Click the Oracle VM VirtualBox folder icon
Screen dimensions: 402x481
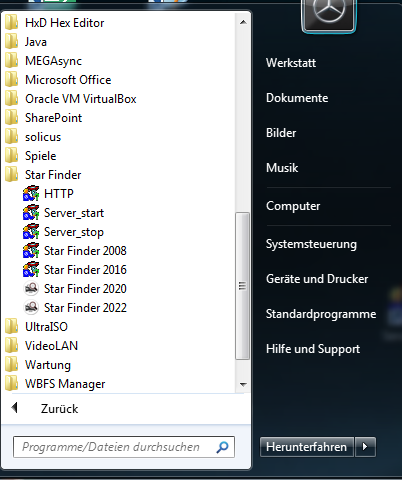12,99
